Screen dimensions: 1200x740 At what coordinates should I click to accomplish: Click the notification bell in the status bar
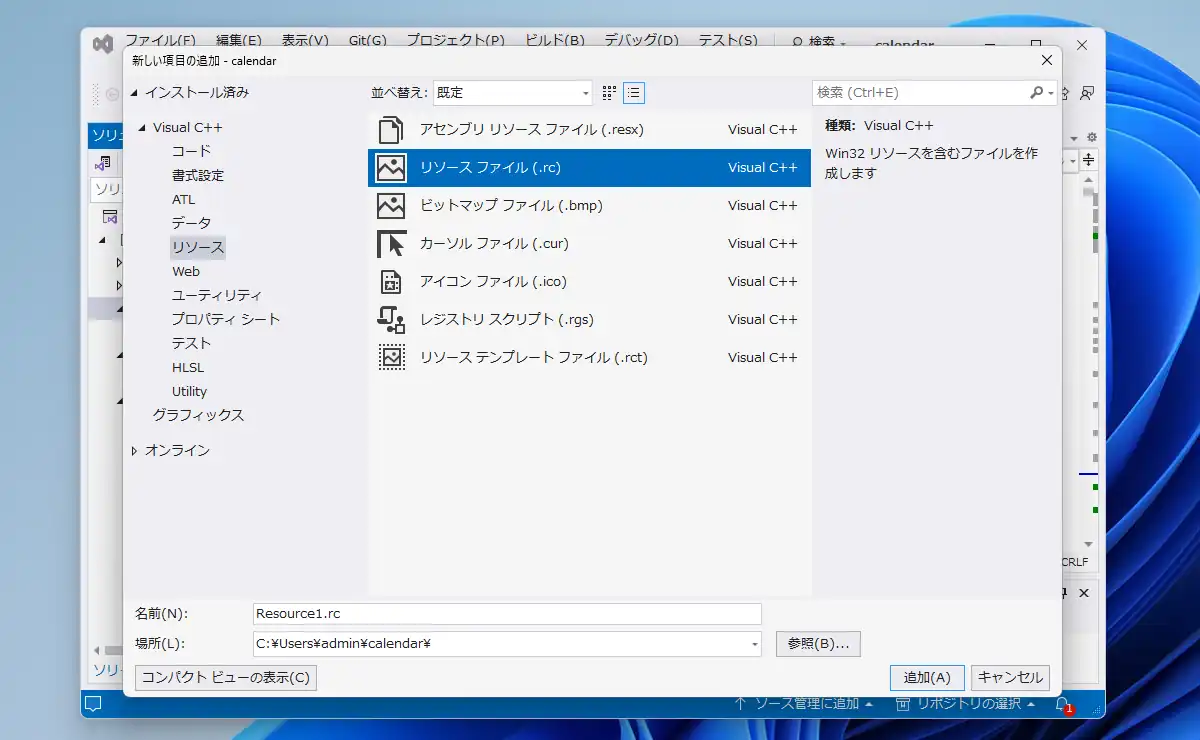[x=1063, y=704]
